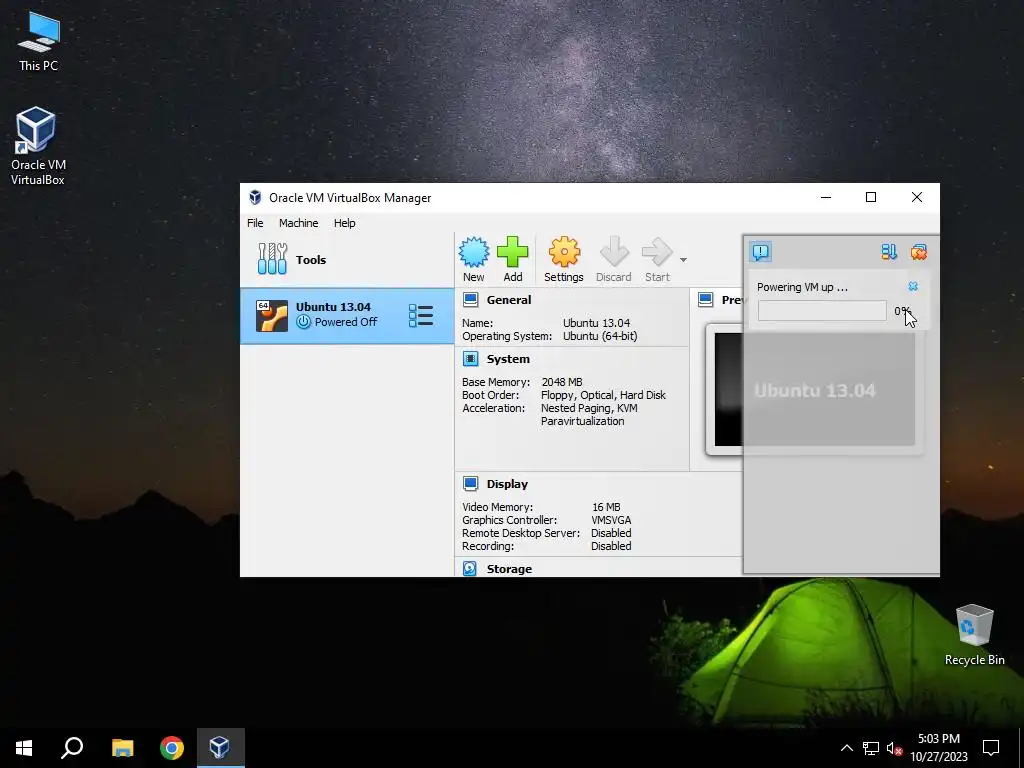Image resolution: width=1024 pixels, height=768 pixels.
Task: Cancel the Powering VM up notification
Action: click(x=913, y=287)
